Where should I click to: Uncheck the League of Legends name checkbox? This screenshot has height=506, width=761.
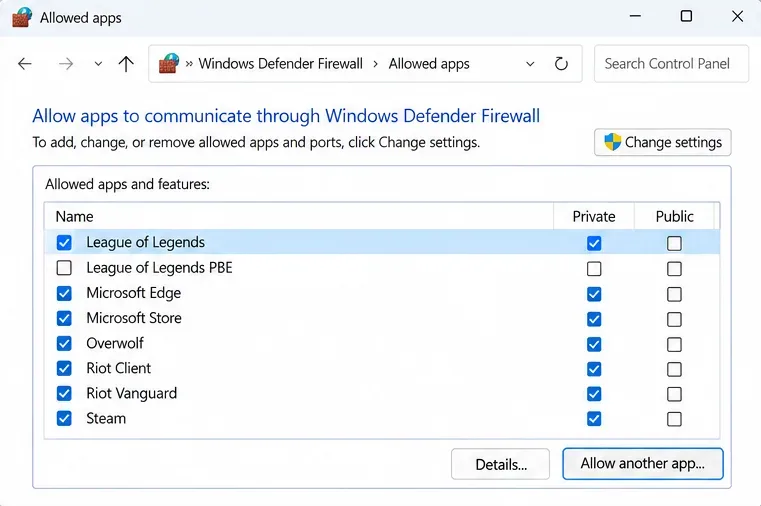point(64,243)
